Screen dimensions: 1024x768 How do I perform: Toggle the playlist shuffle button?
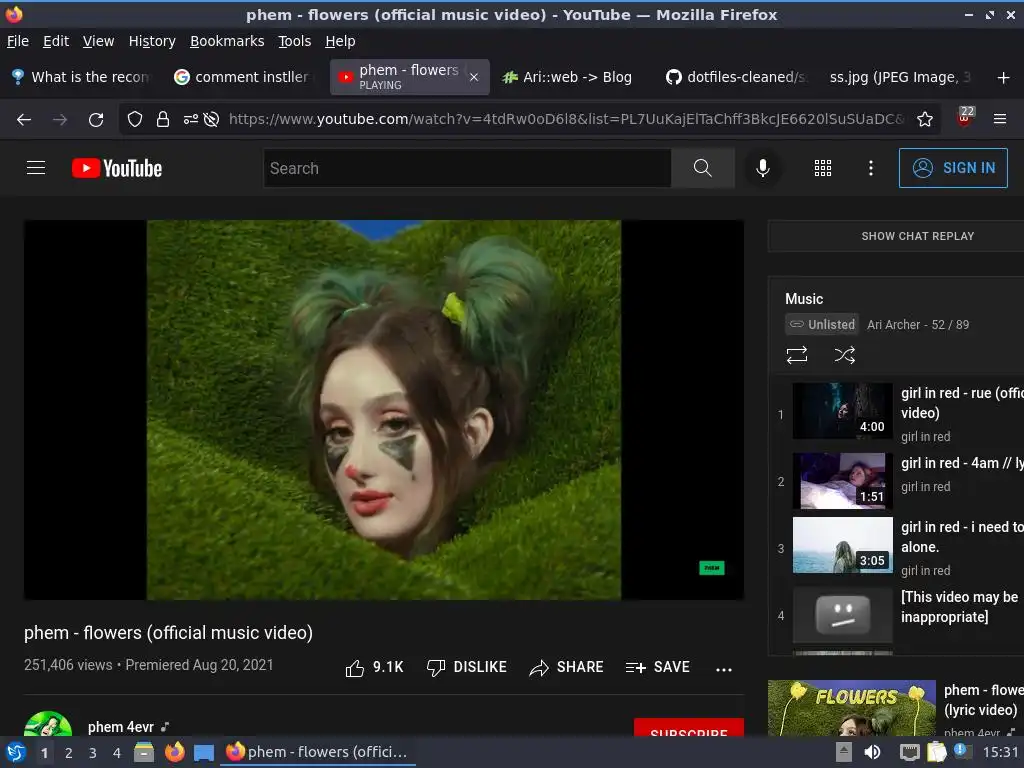844,355
